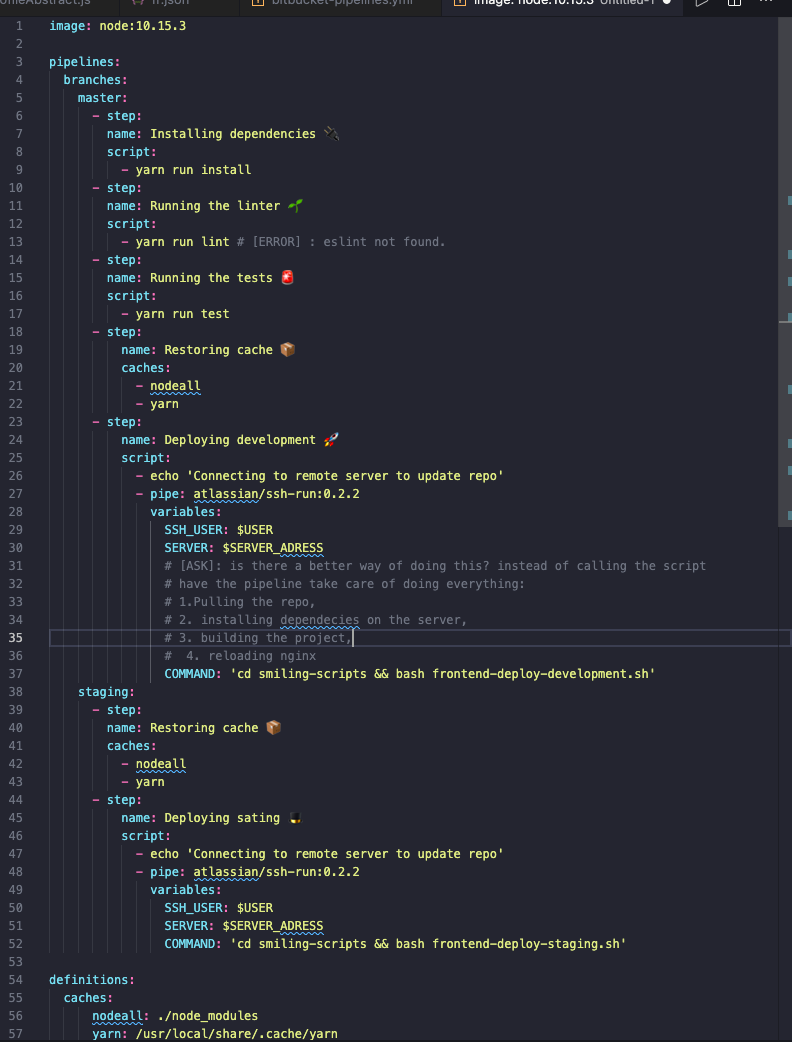Click the hammer emoji after Installing dependencies

[330, 132]
